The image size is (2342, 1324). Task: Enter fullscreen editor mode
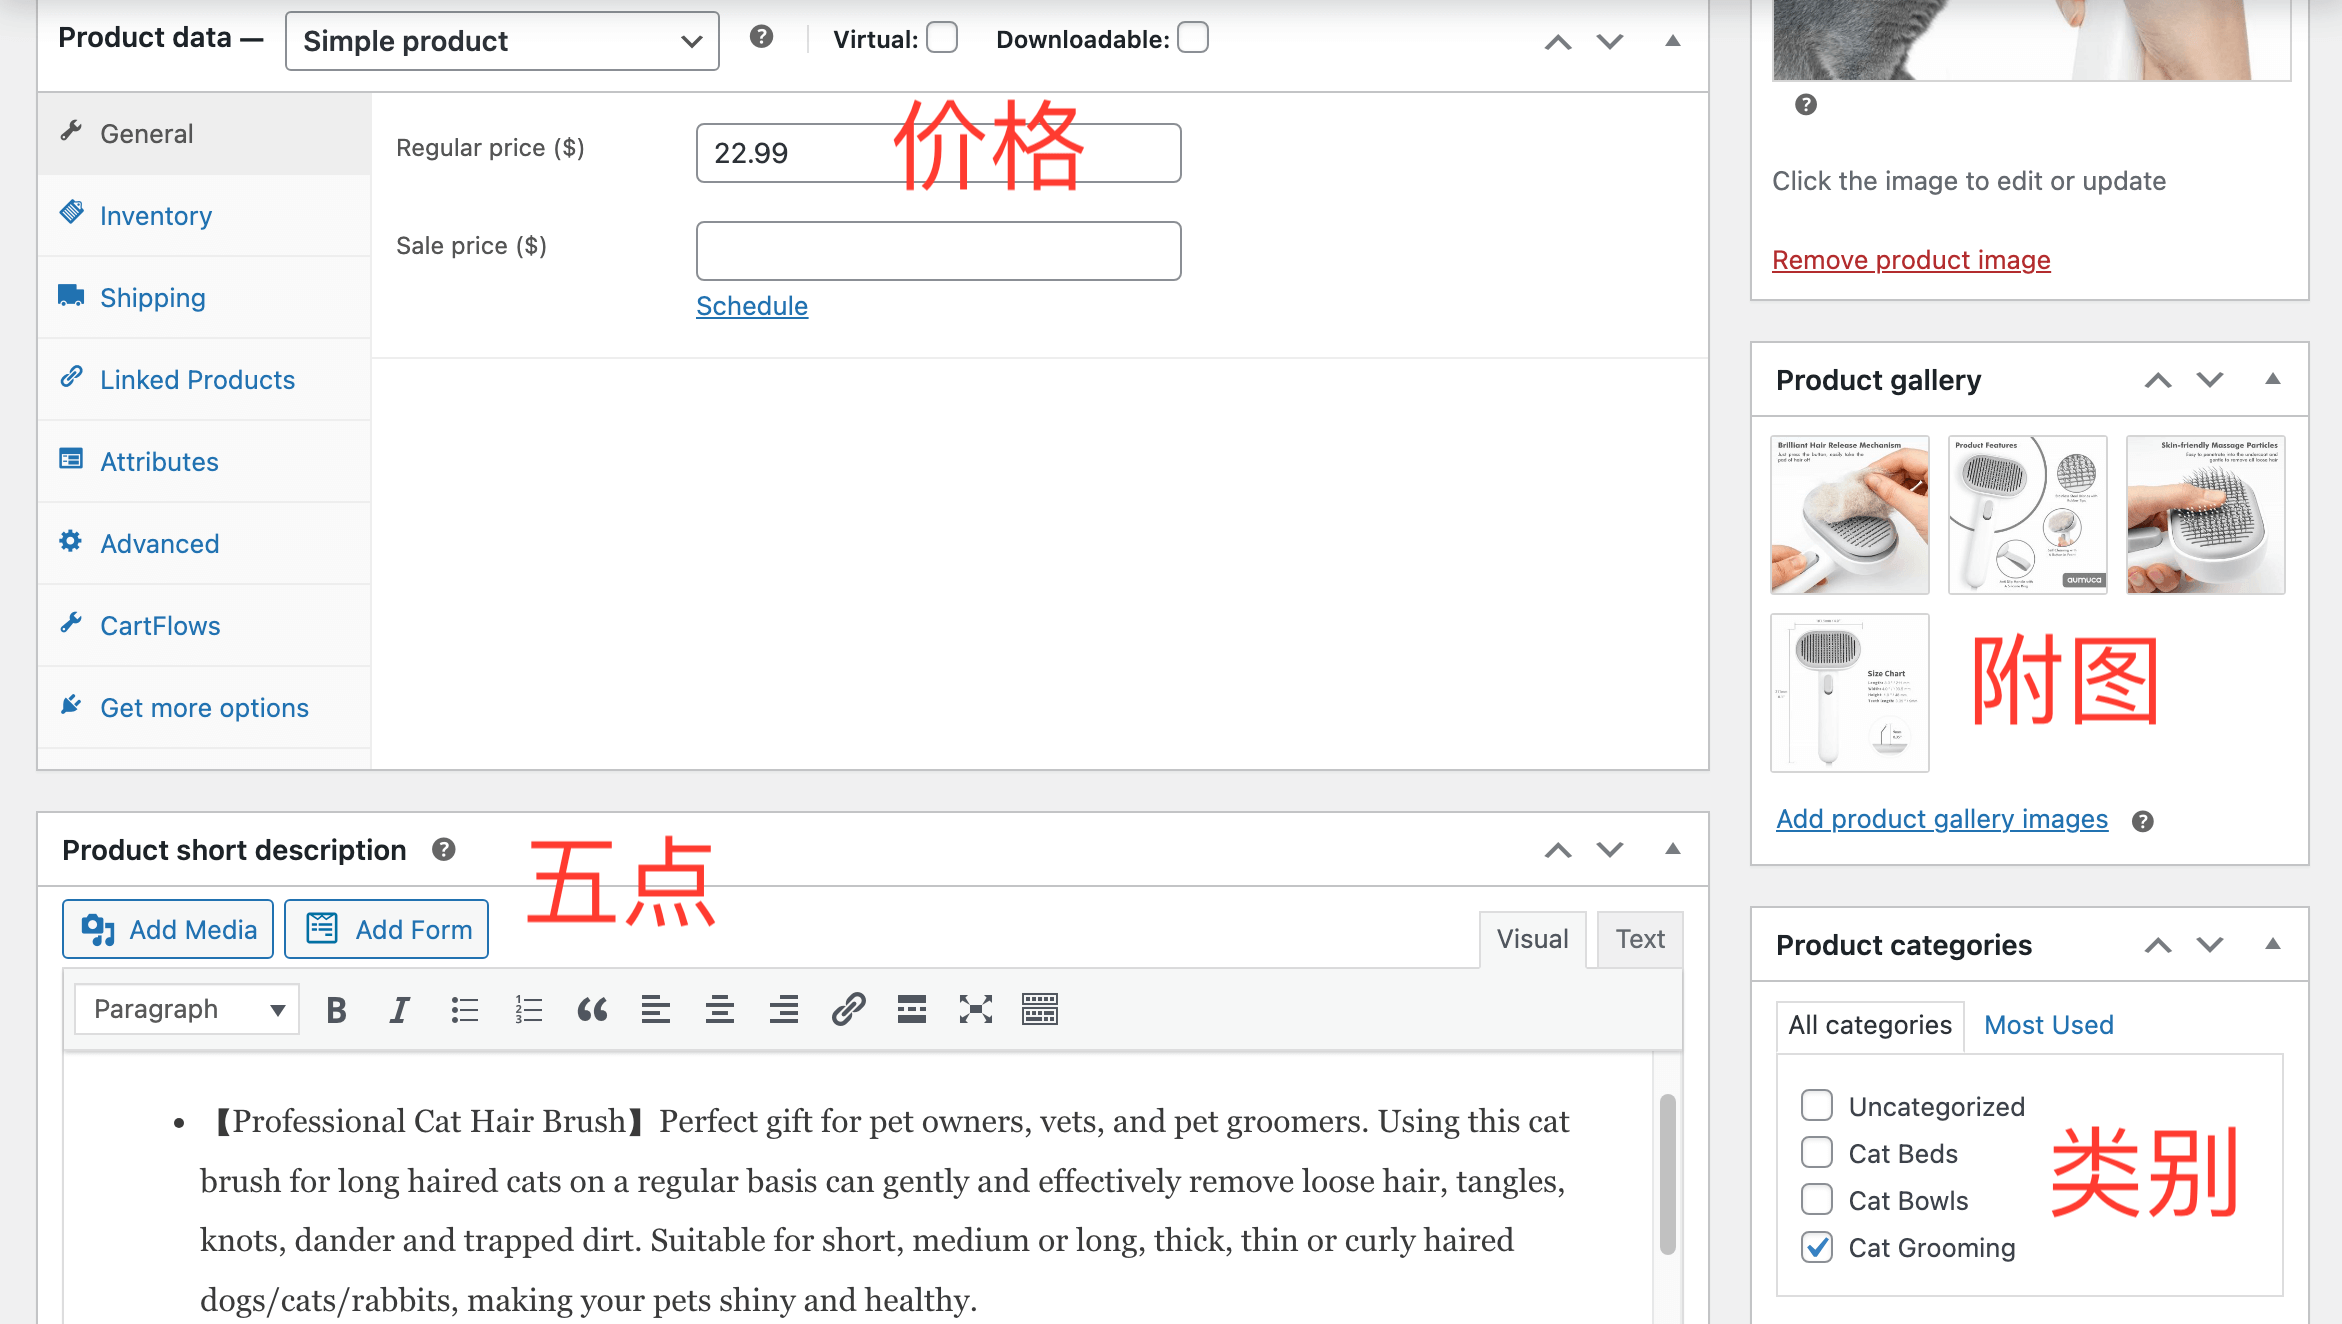tap(976, 1010)
